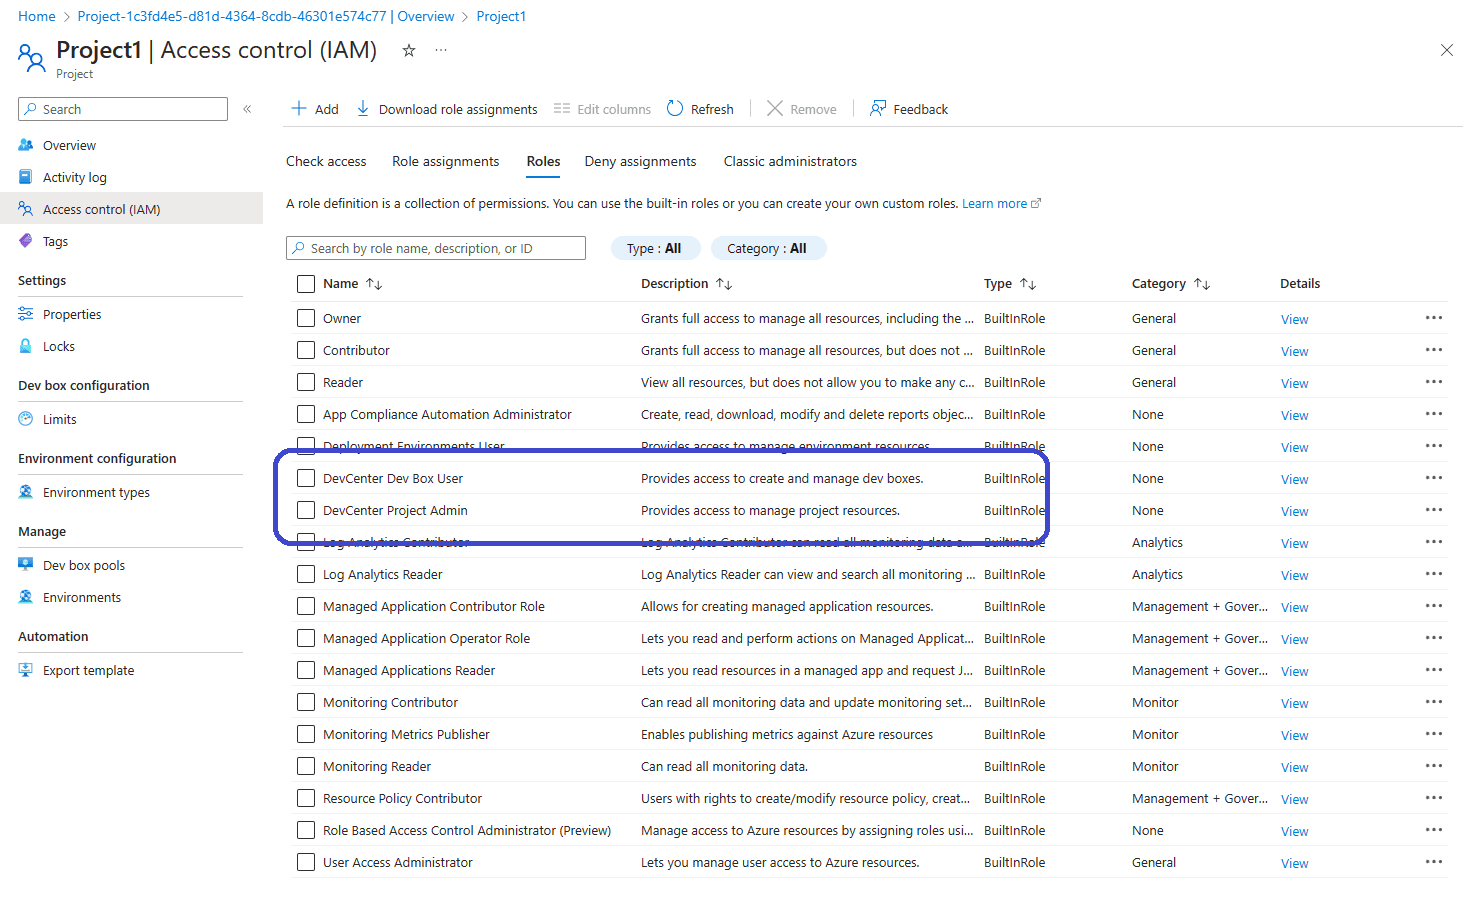Check the DevCenter Dev Box User checkbox
This screenshot has width=1471, height=907.
306,479
